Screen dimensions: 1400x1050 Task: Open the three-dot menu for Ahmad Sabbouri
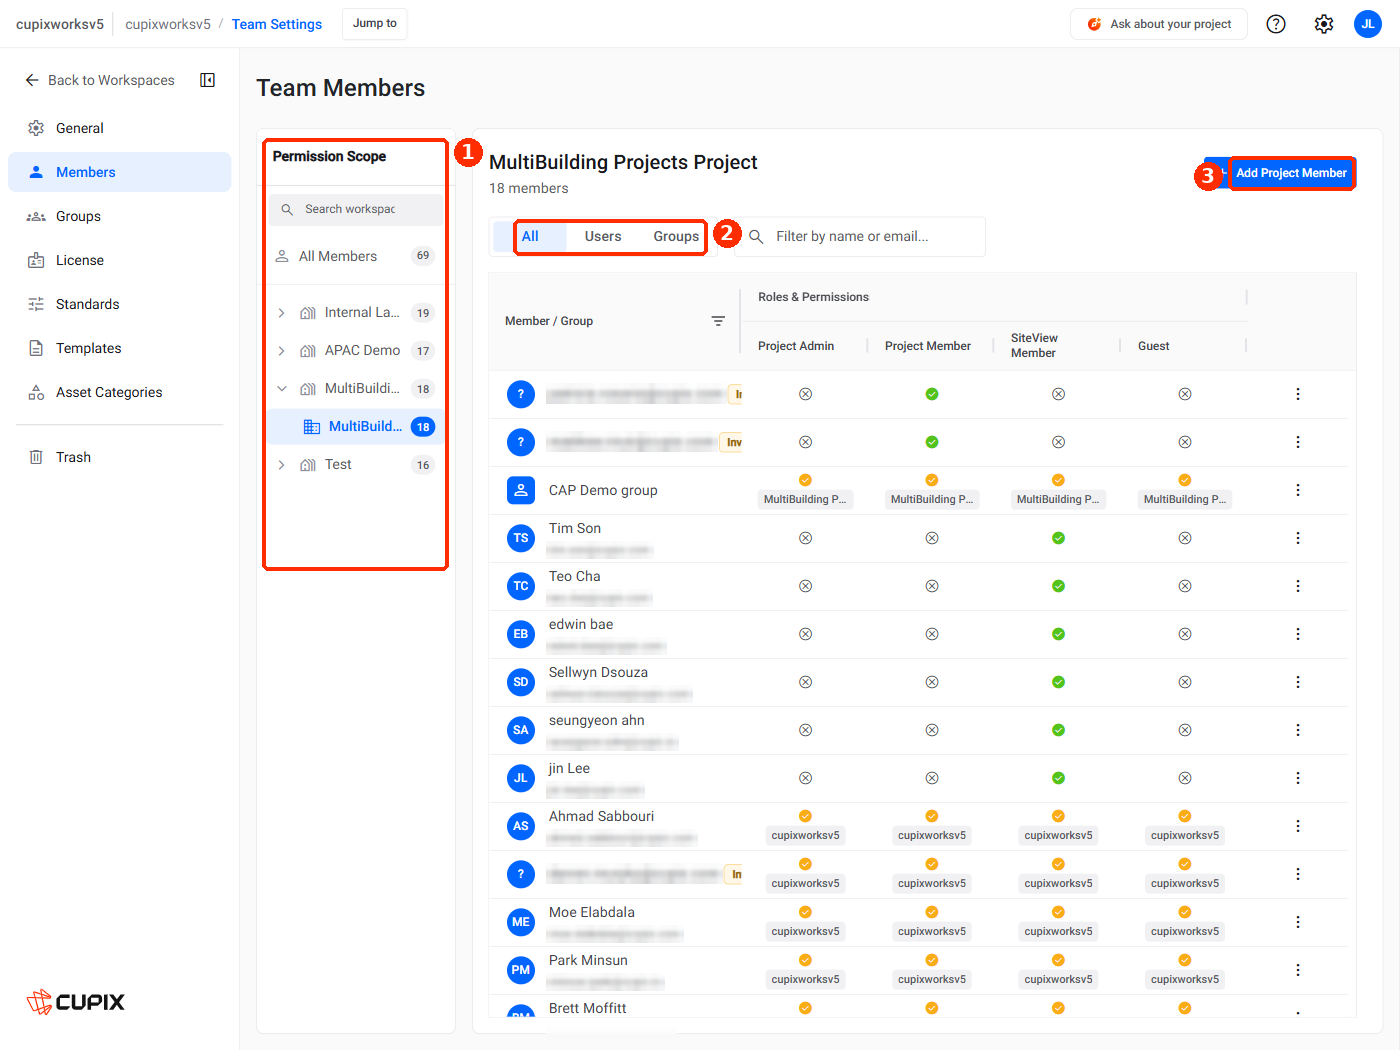tap(1298, 826)
